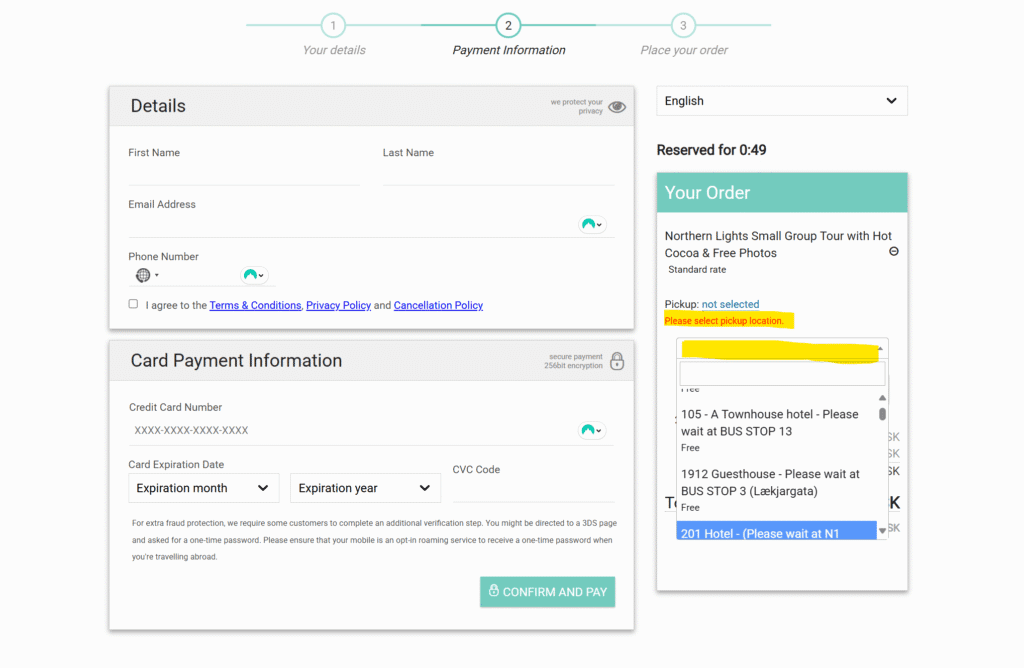The image size is (1024, 668).
Task: Click the privacy eye icon in Details header
Action: click(x=617, y=107)
